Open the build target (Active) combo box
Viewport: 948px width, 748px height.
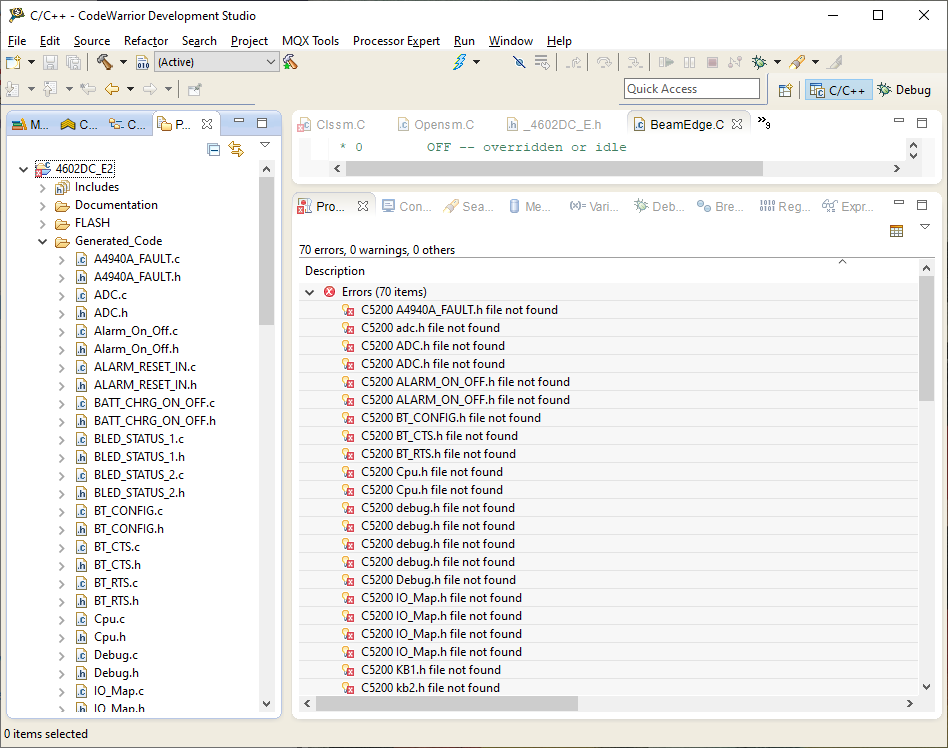tap(216, 62)
